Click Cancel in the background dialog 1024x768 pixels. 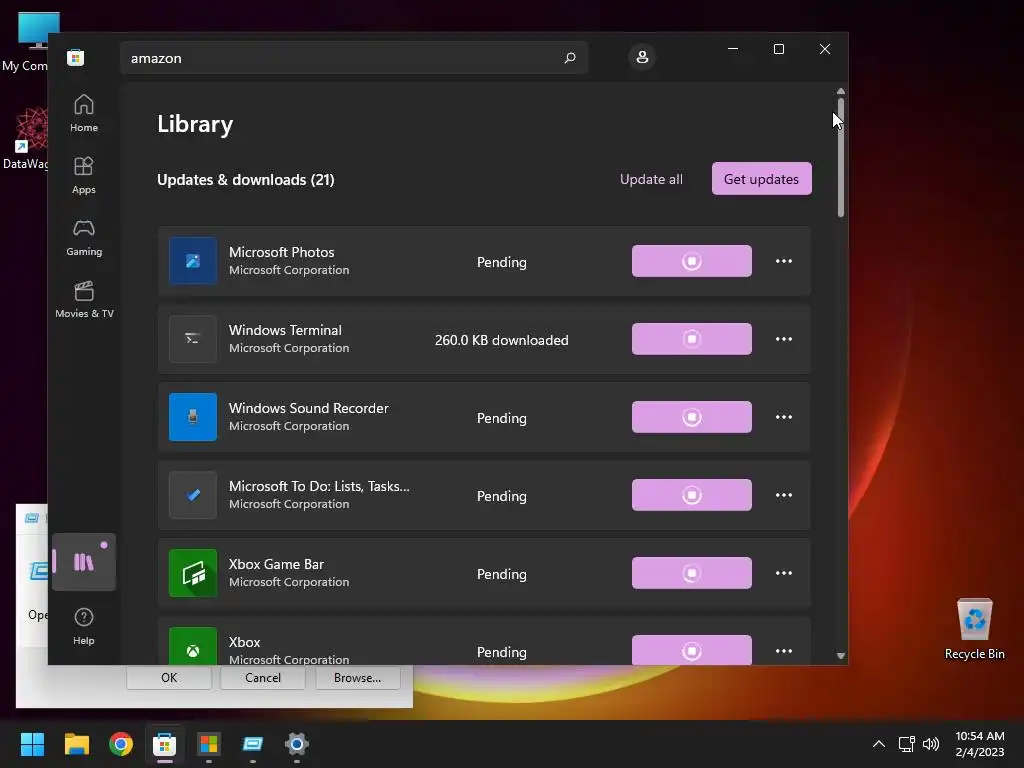[x=263, y=678]
